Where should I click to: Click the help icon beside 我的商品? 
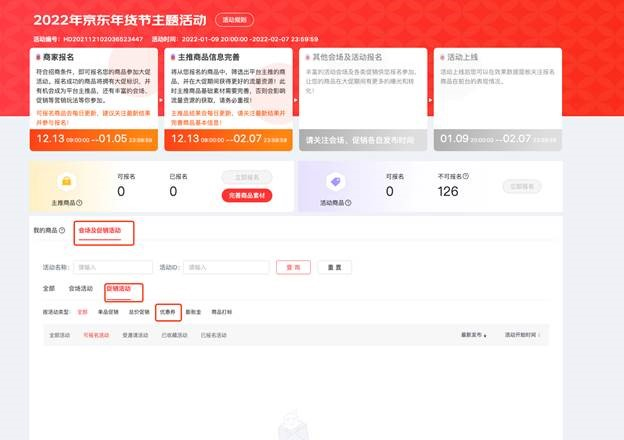[x=62, y=230]
